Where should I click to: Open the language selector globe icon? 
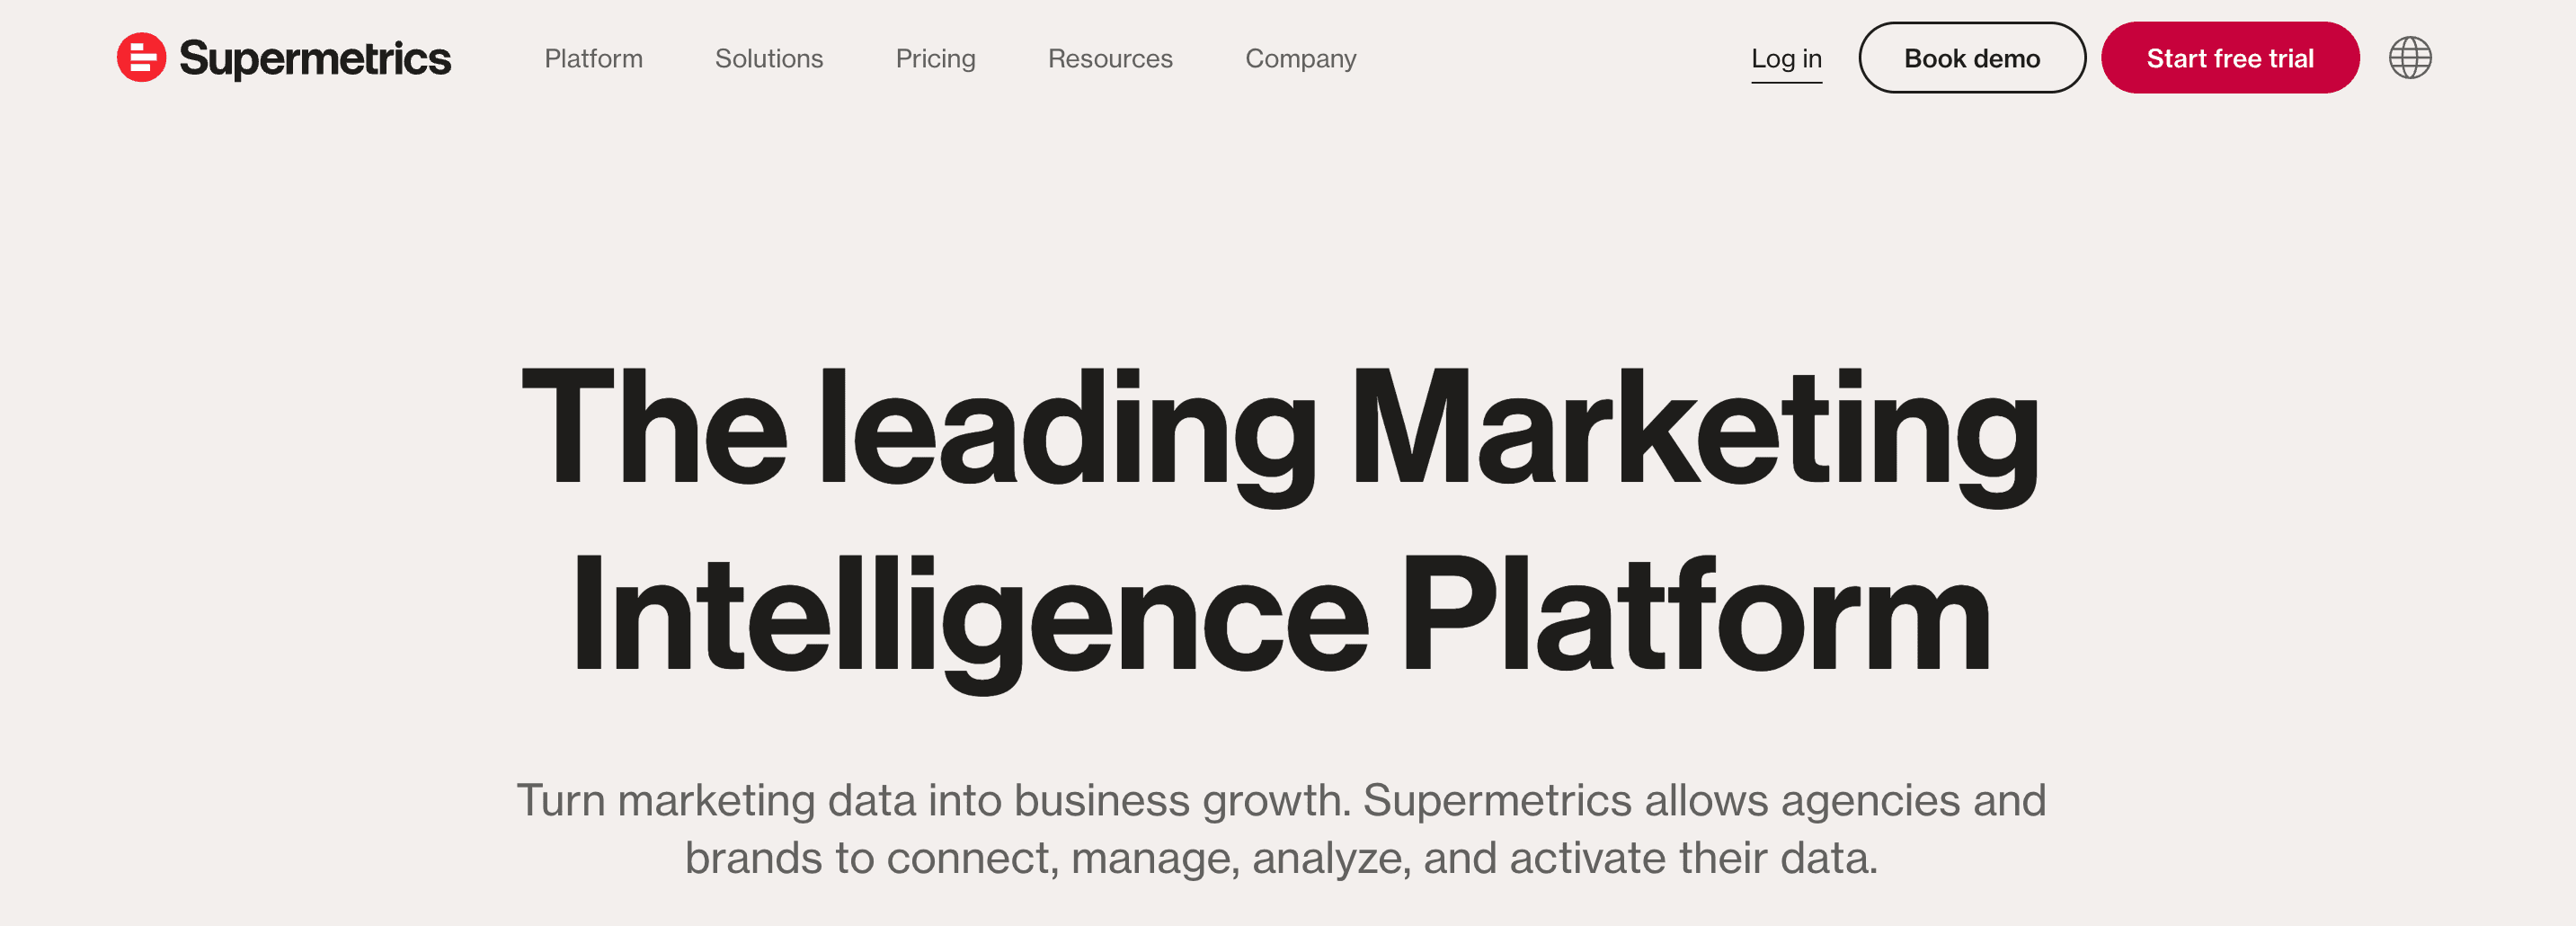[x=2409, y=58]
